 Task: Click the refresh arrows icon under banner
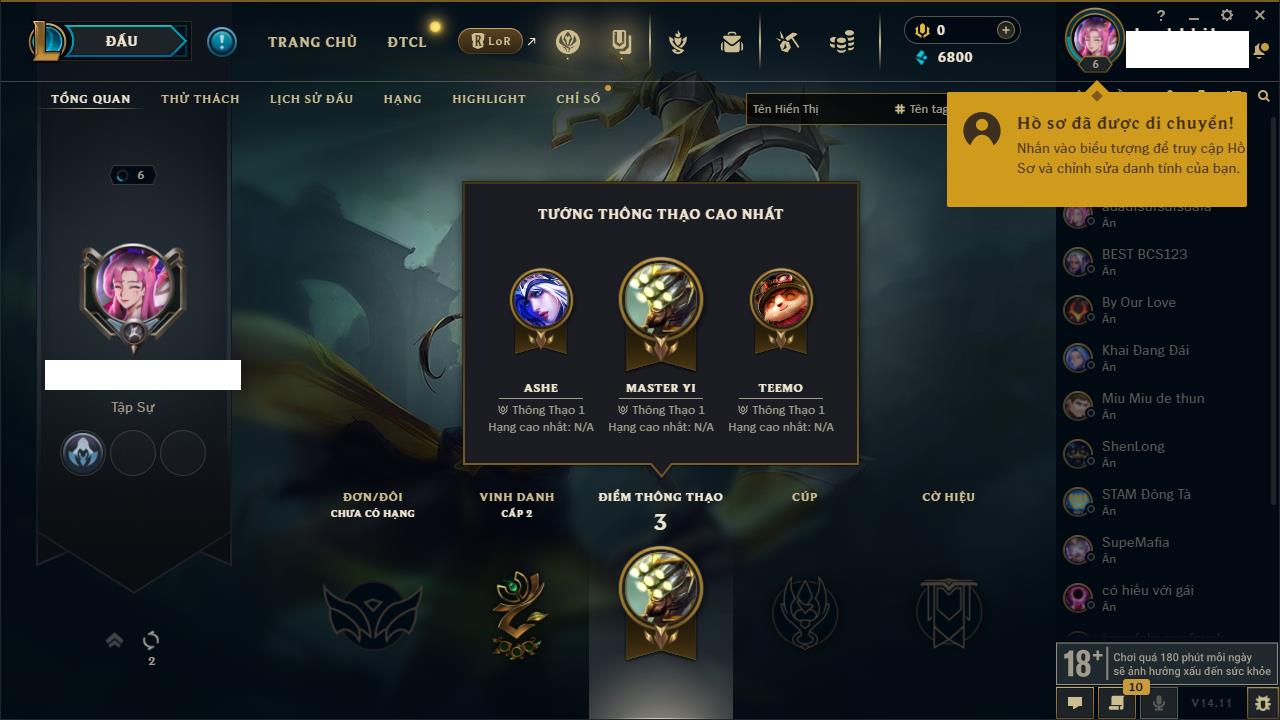(151, 640)
